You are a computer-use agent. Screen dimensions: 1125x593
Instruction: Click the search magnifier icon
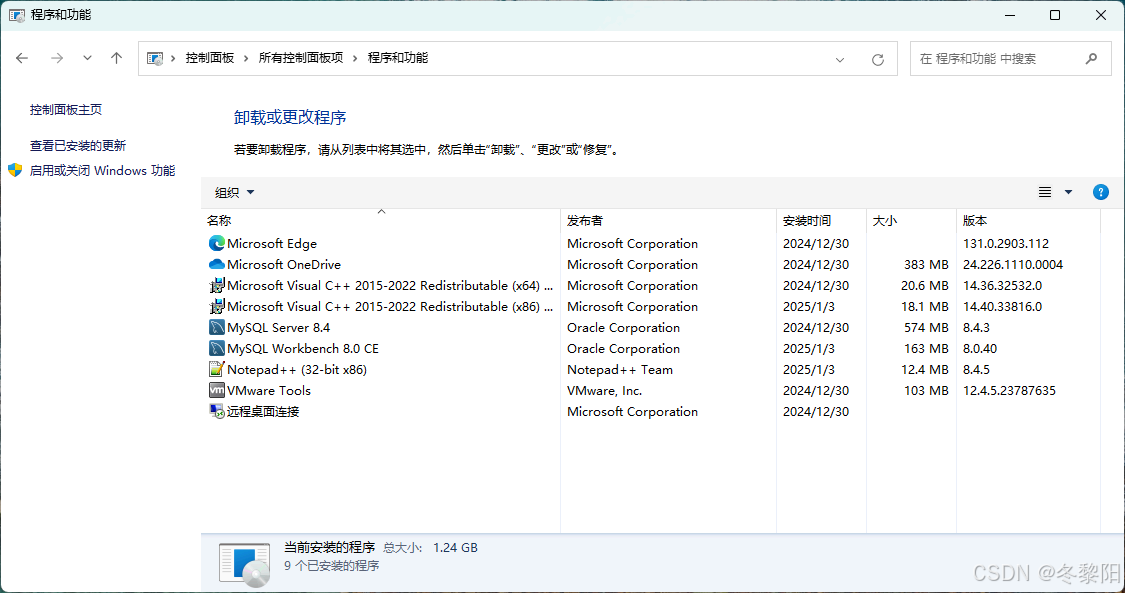click(x=1091, y=59)
